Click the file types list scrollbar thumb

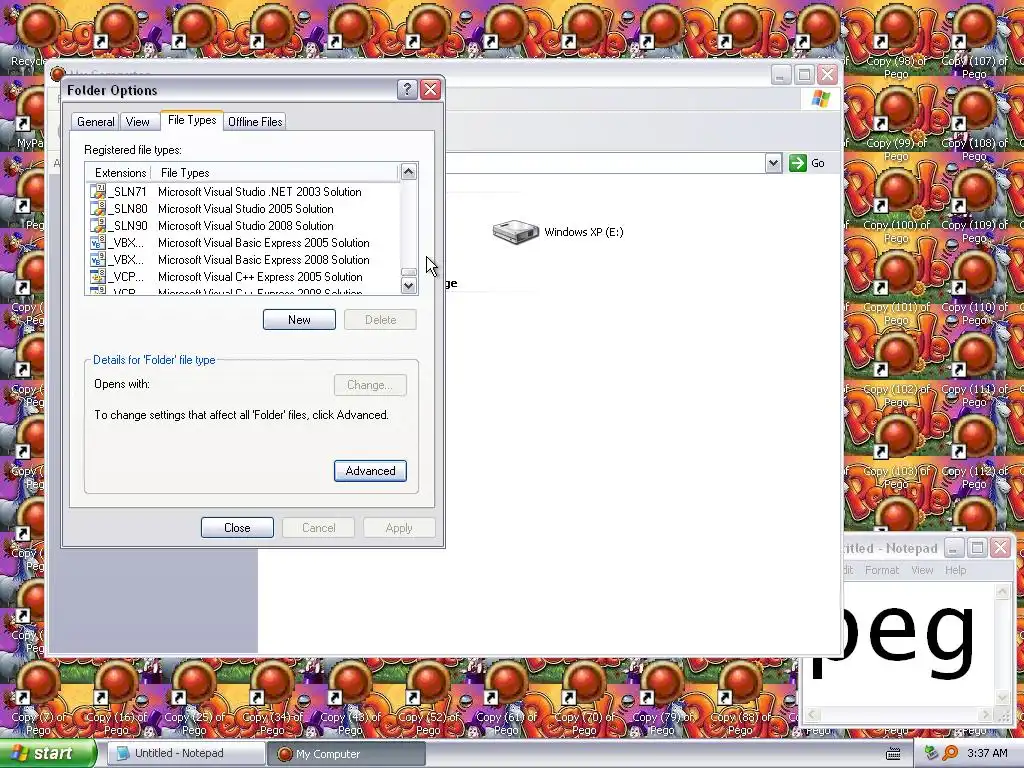[408, 272]
